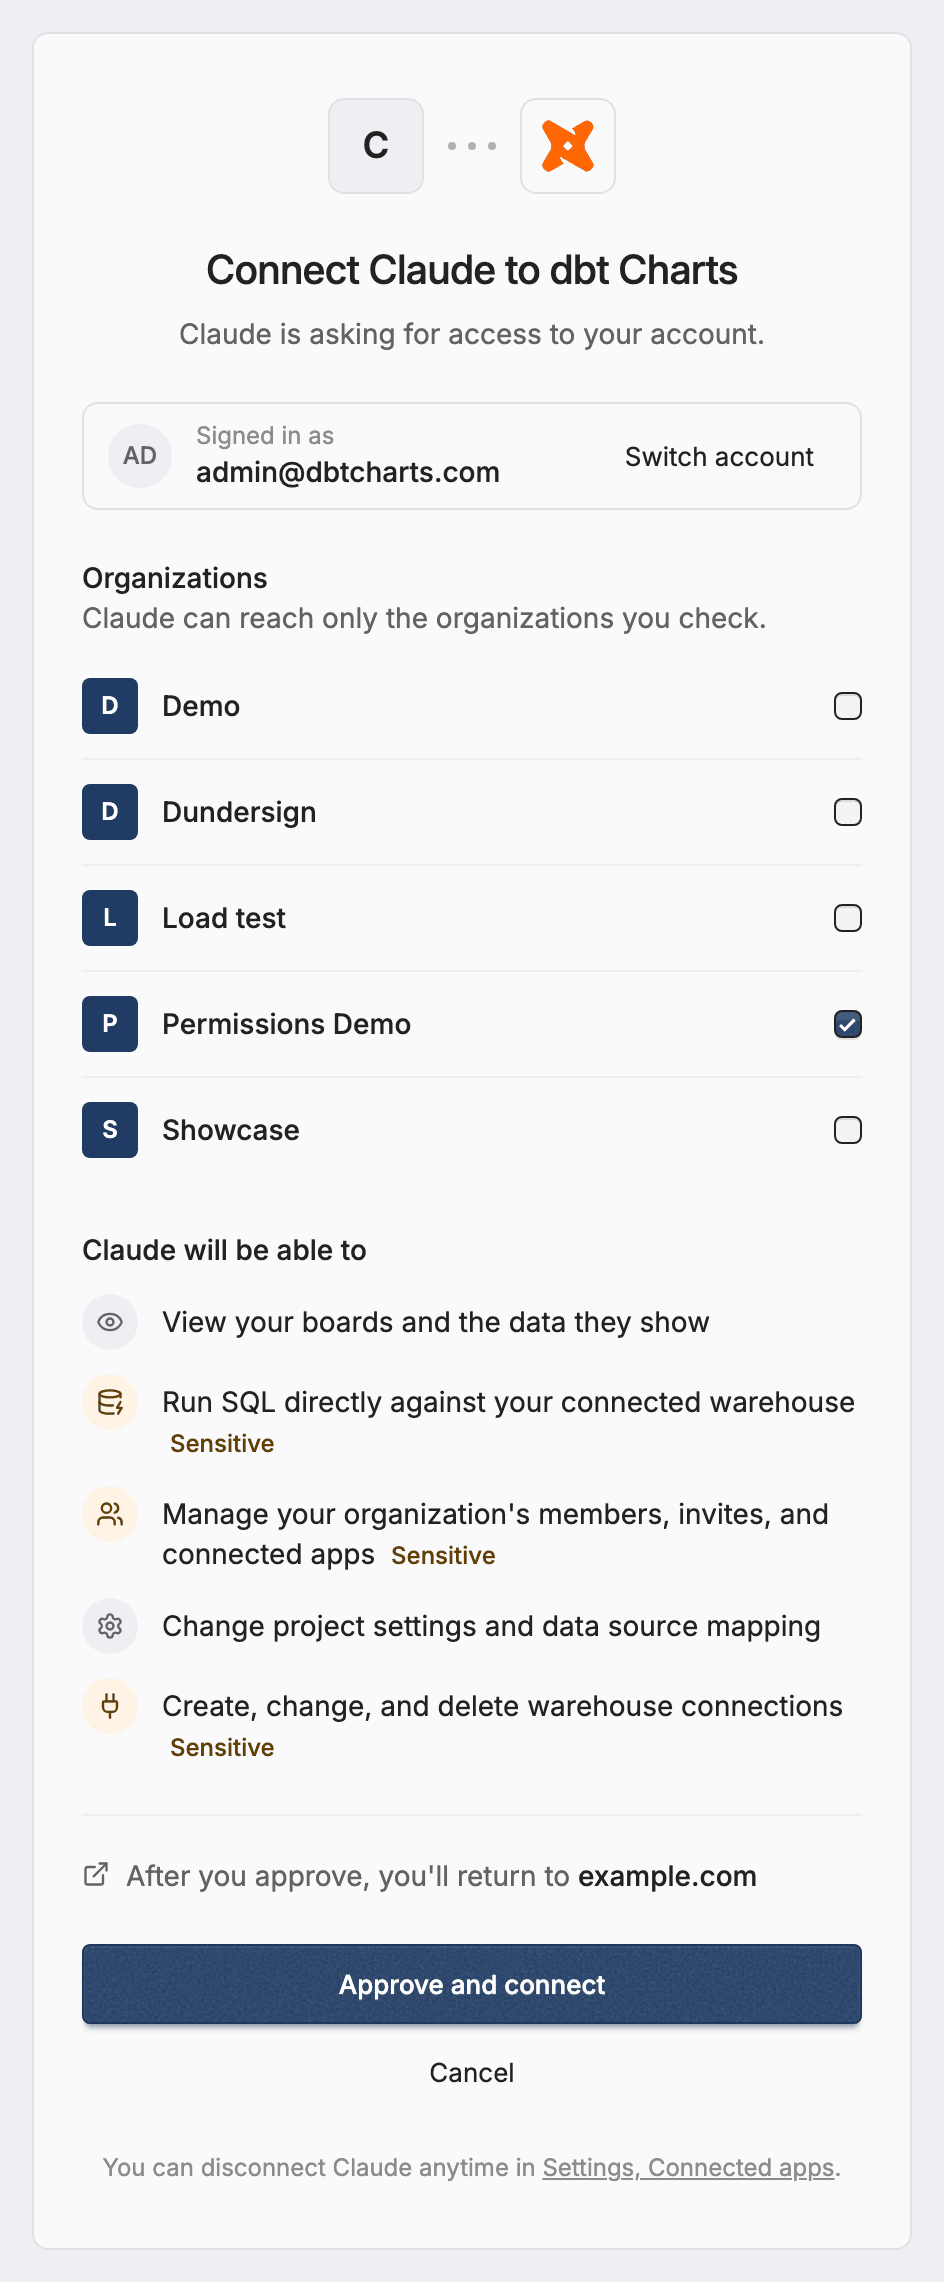Click the Approve and connect button
This screenshot has height=2282, width=944.
tap(472, 1984)
